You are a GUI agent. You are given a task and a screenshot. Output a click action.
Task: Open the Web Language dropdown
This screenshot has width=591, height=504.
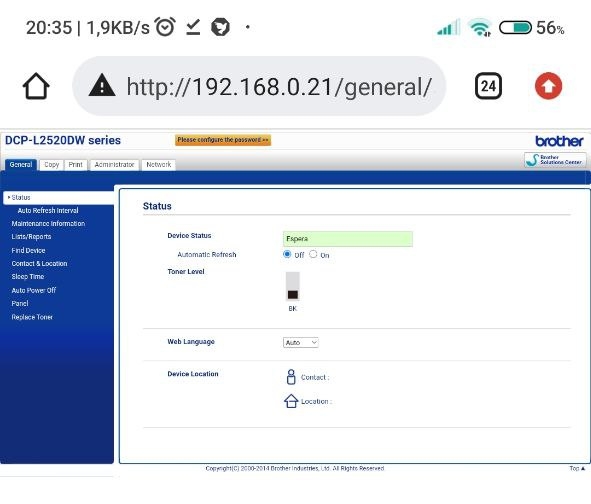301,342
